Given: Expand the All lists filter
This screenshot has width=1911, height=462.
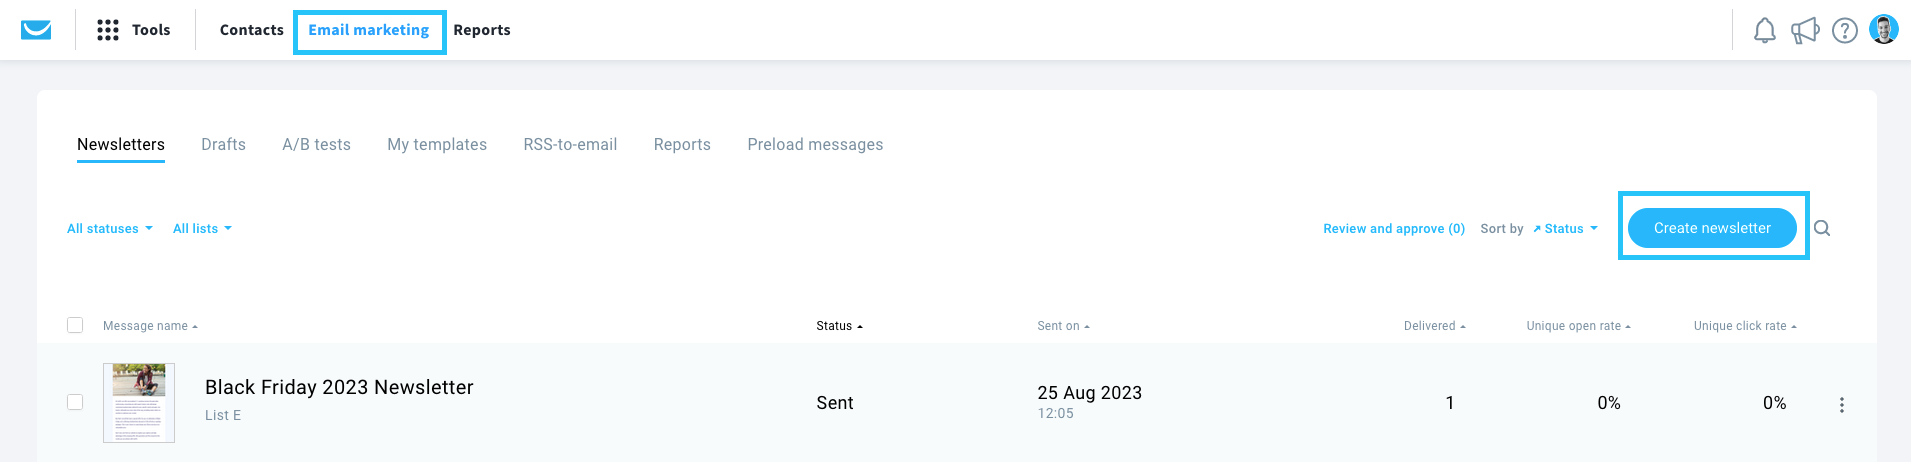Looking at the screenshot, I should 202,229.
